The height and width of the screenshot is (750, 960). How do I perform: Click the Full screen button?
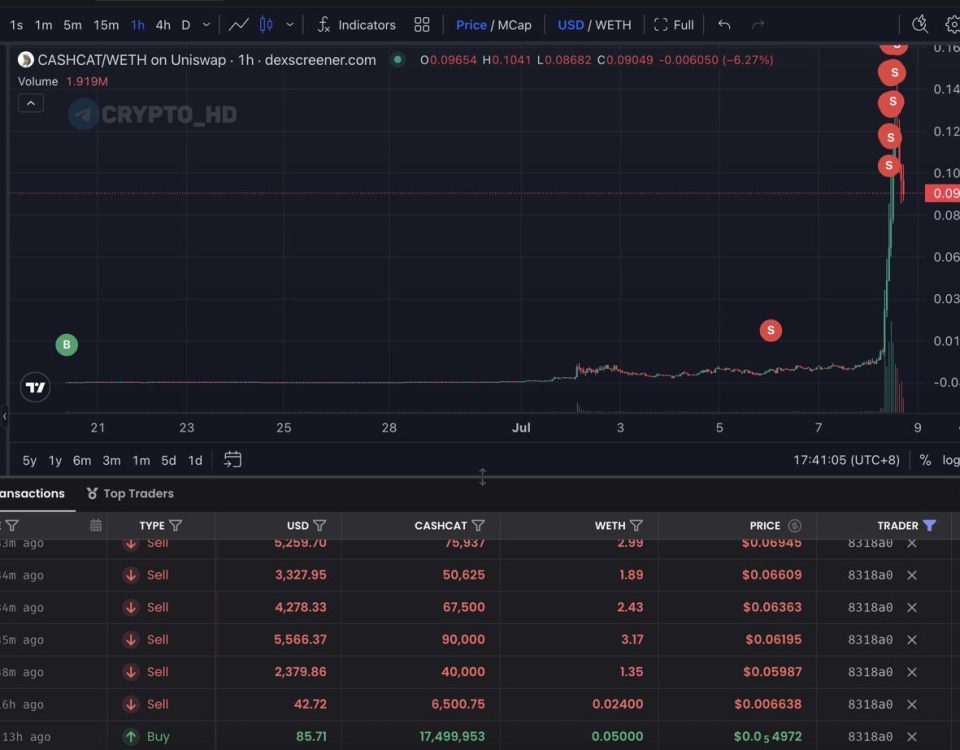(x=674, y=25)
